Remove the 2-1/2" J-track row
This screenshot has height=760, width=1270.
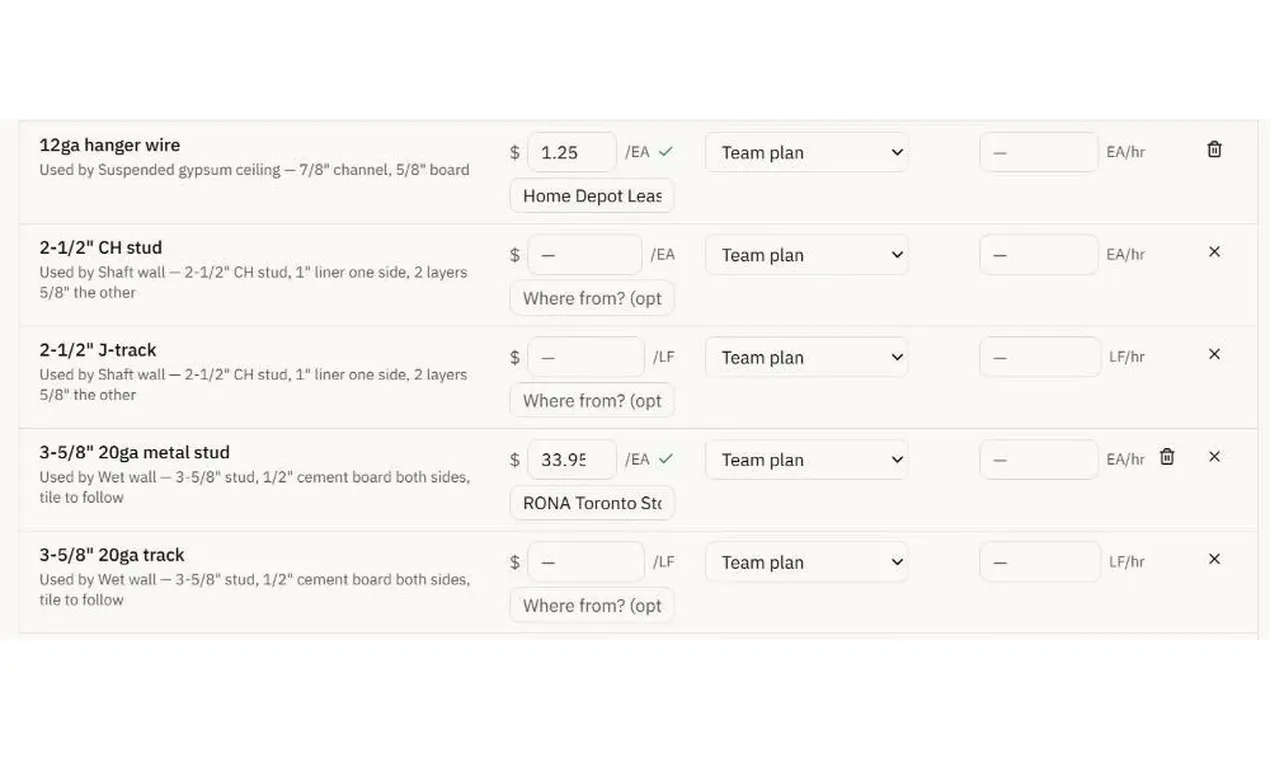1214,354
